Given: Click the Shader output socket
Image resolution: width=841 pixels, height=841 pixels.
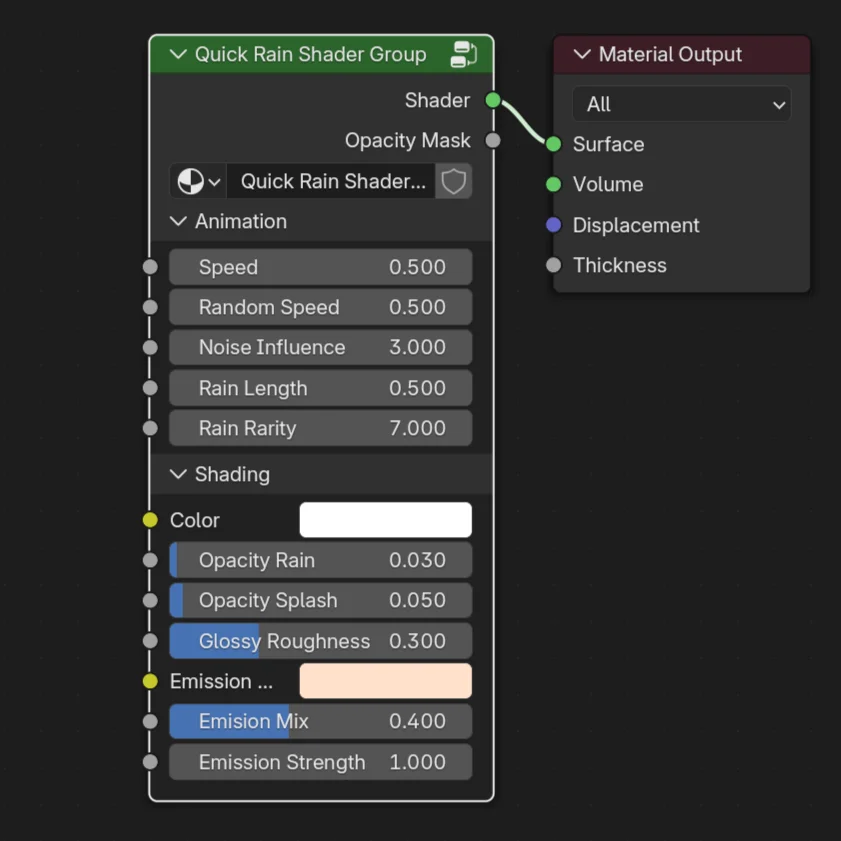Looking at the screenshot, I should [x=493, y=100].
